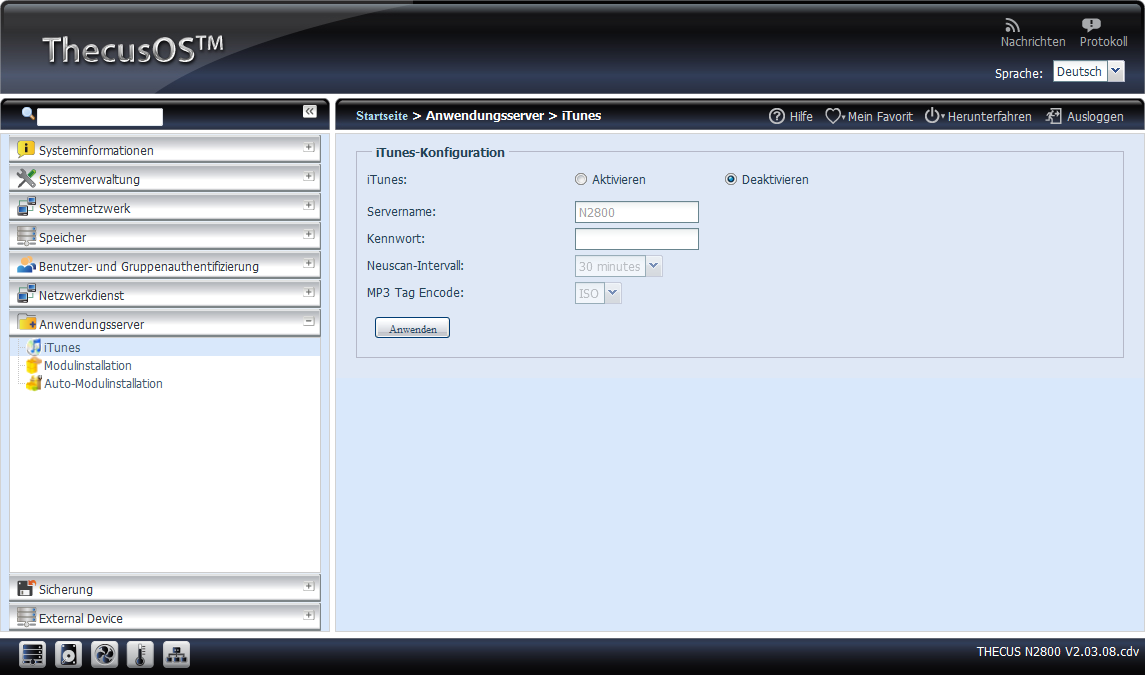Expand the Systemnetzwerk section
This screenshot has height=675, width=1145.
(309, 205)
